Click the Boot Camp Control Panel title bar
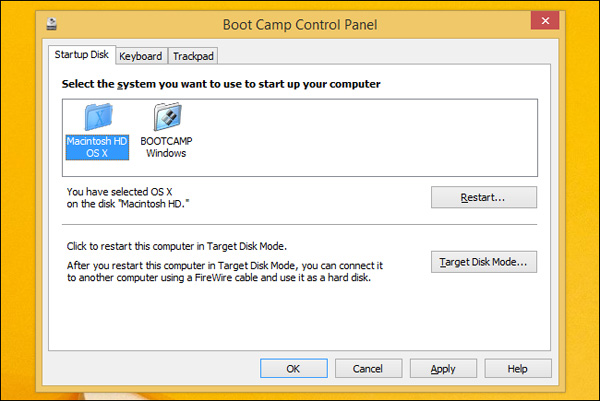600x401 pixels. pos(300,20)
